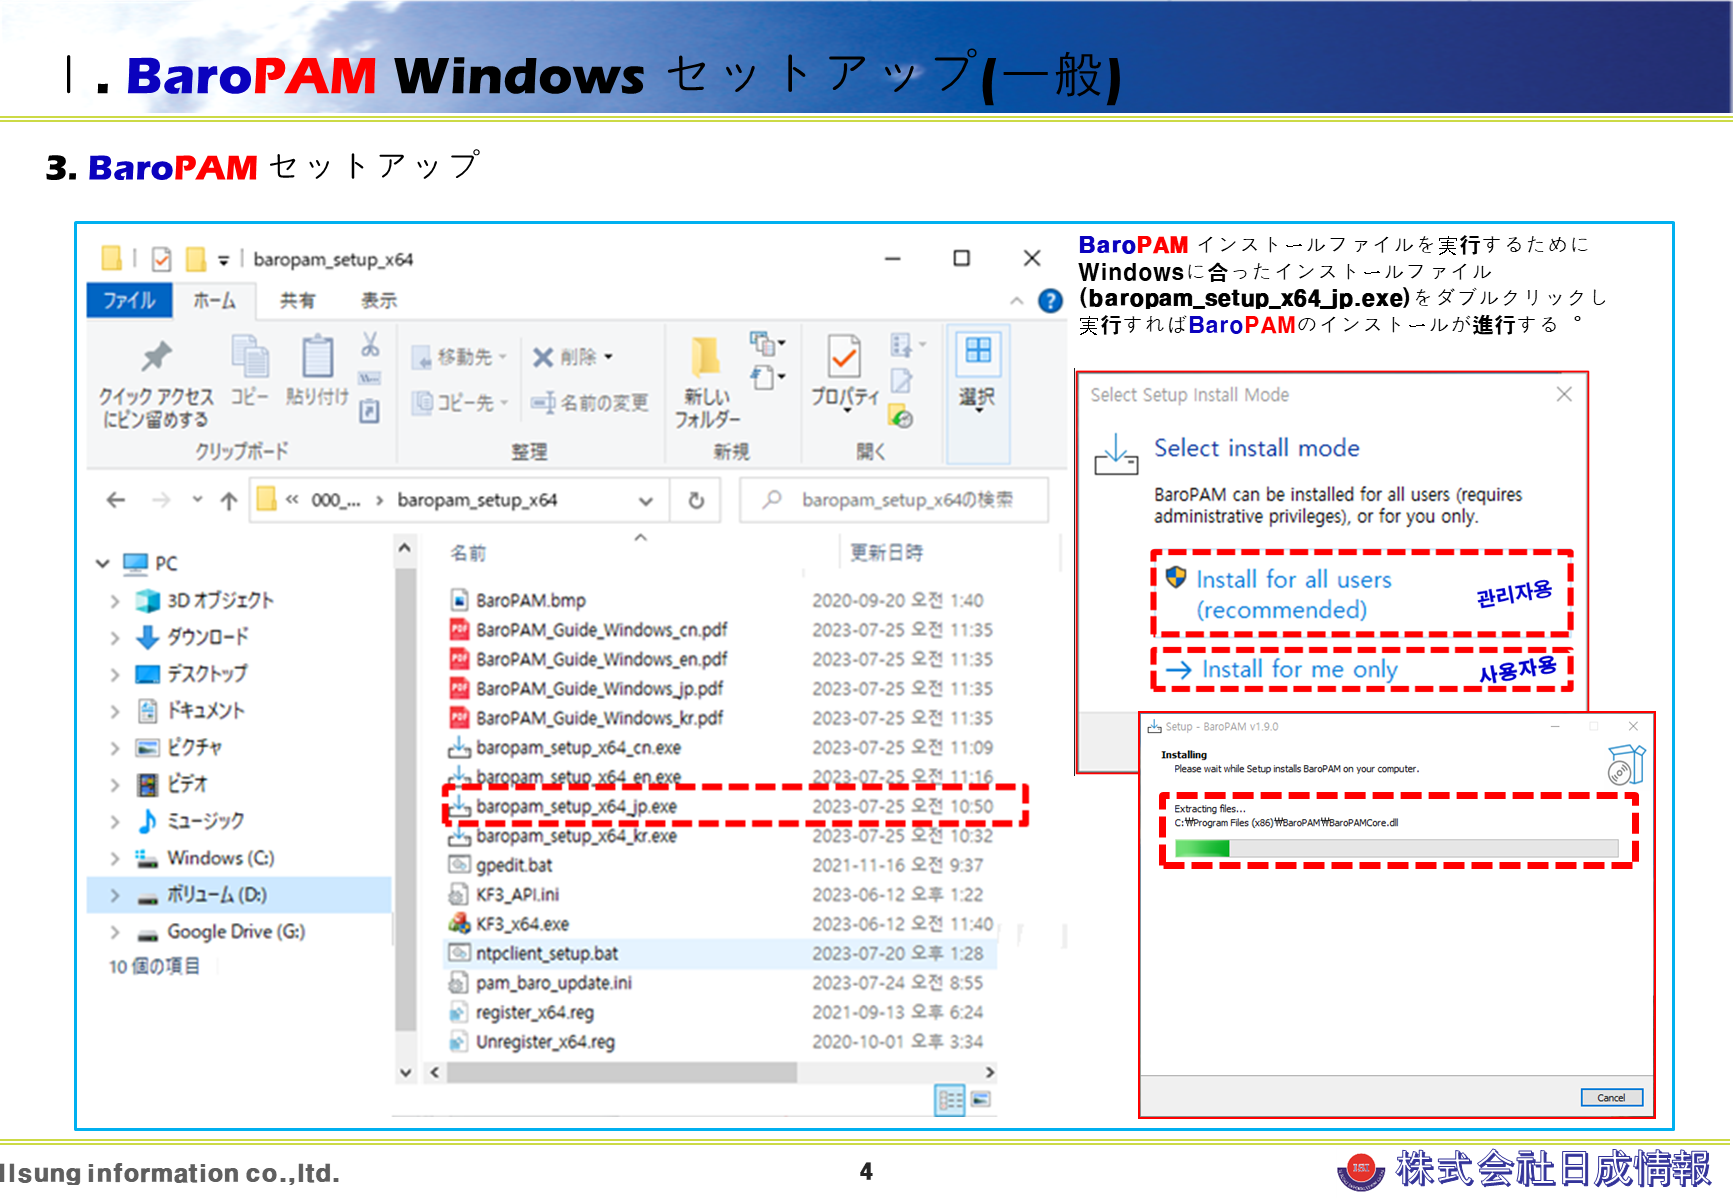Select baropam_setup_x64_cn.exe
The image size is (1733, 1200).
[x=565, y=748]
